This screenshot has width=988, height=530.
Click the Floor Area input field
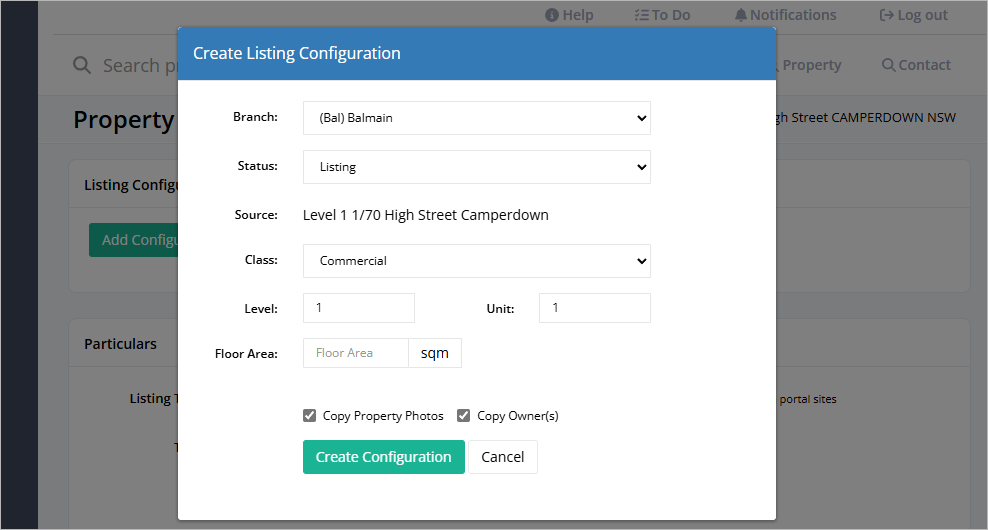(x=356, y=353)
